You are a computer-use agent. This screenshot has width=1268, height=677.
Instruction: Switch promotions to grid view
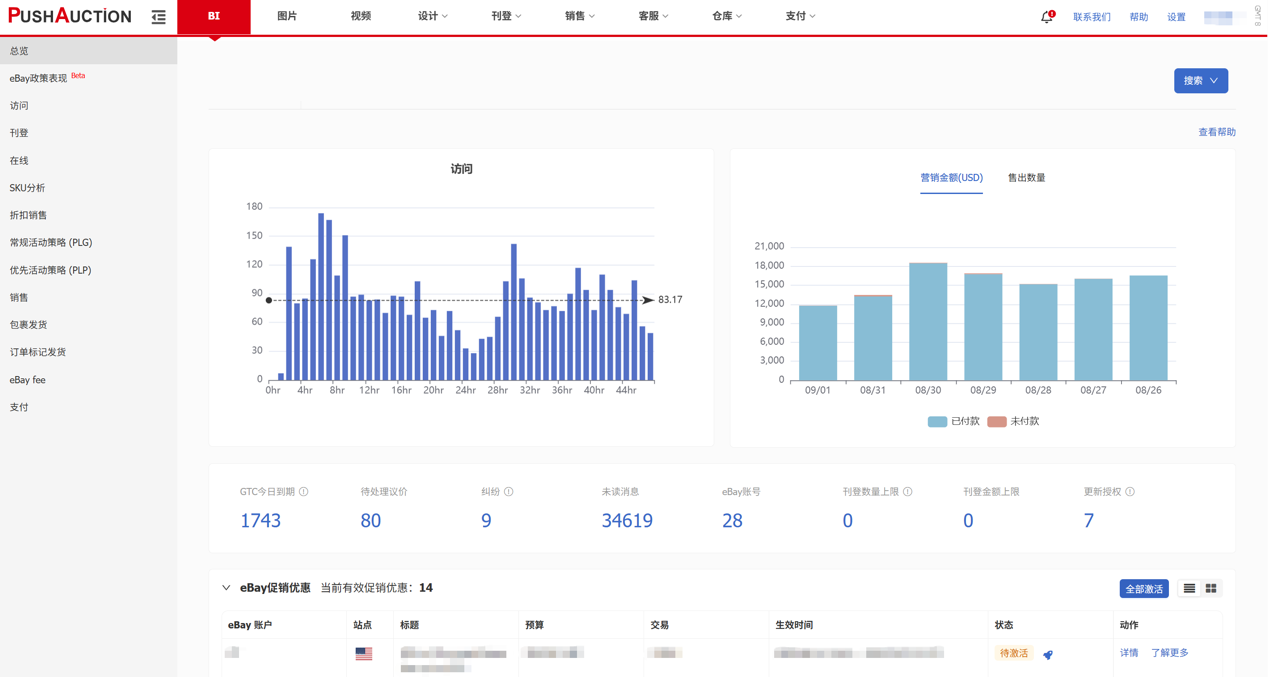click(1211, 589)
